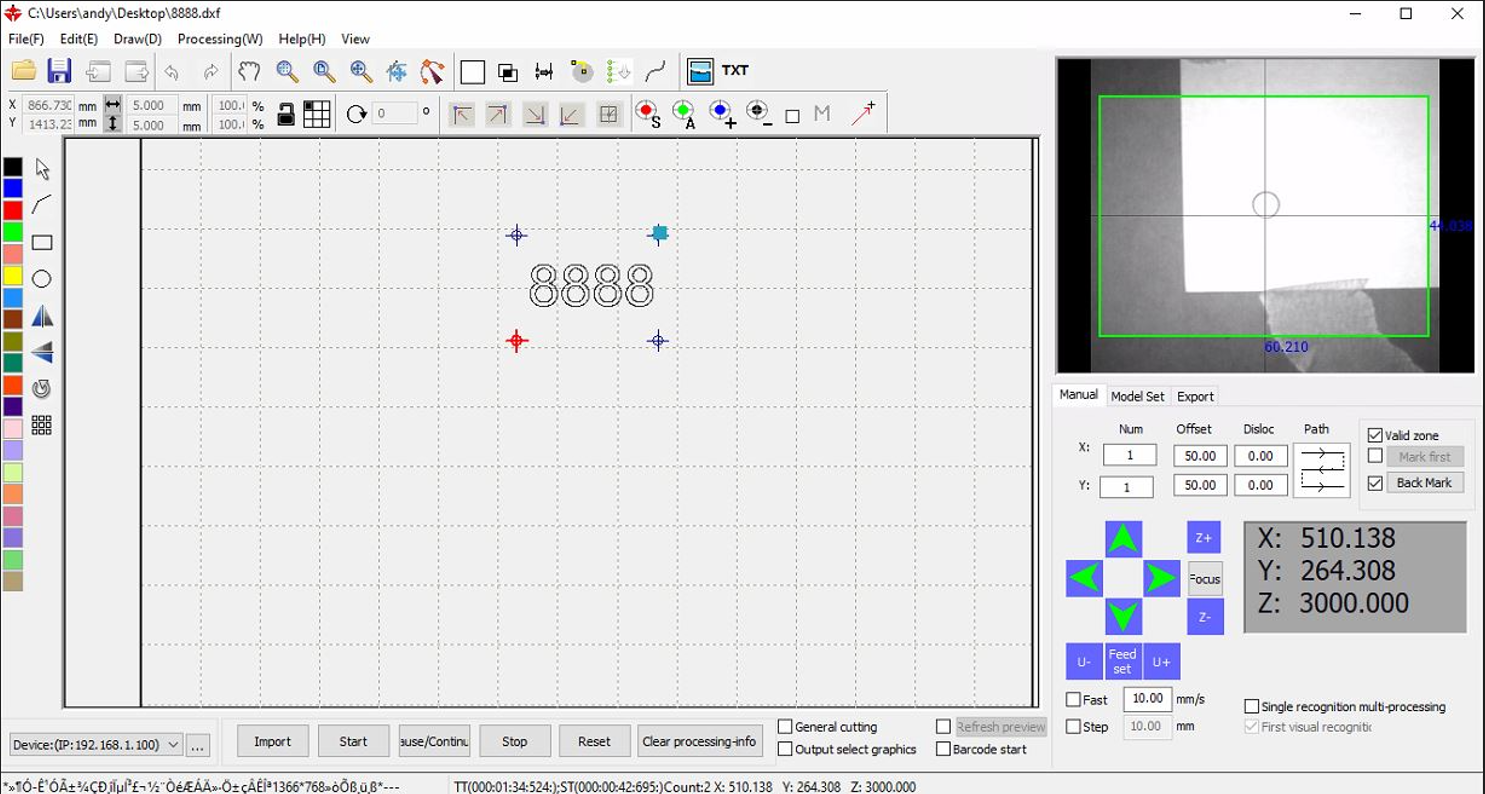
Task: Select the Pan hand tool
Action: (248, 71)
